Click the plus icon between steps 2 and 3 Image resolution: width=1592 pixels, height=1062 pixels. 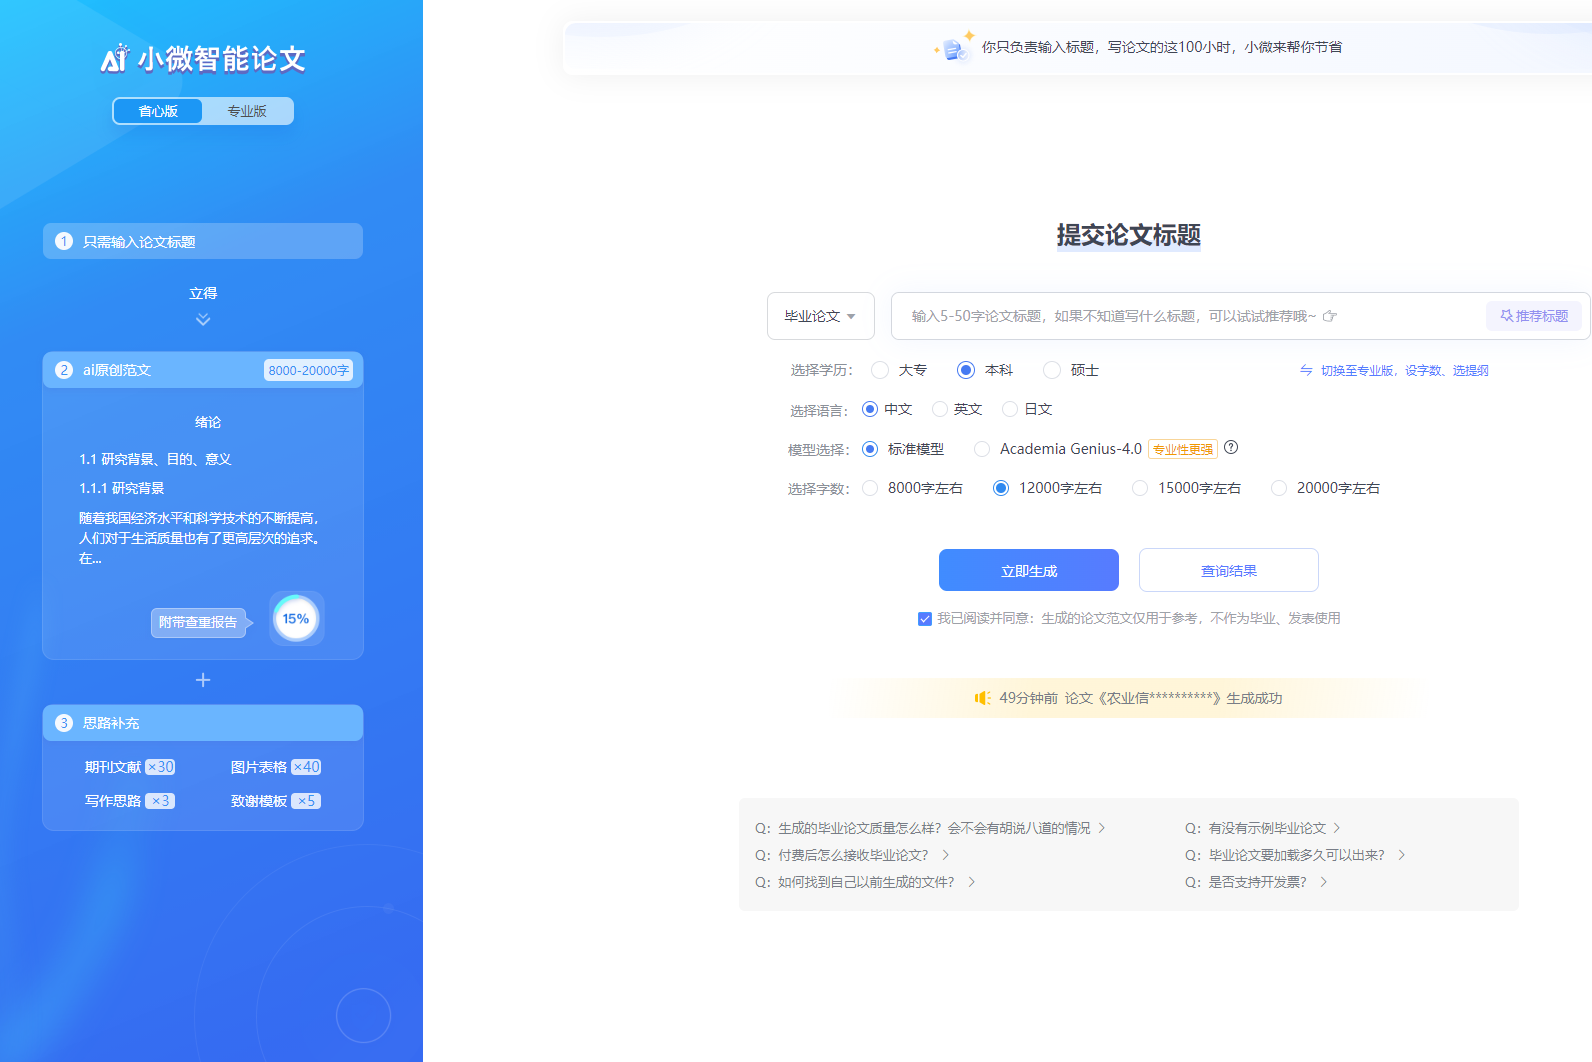203,680
